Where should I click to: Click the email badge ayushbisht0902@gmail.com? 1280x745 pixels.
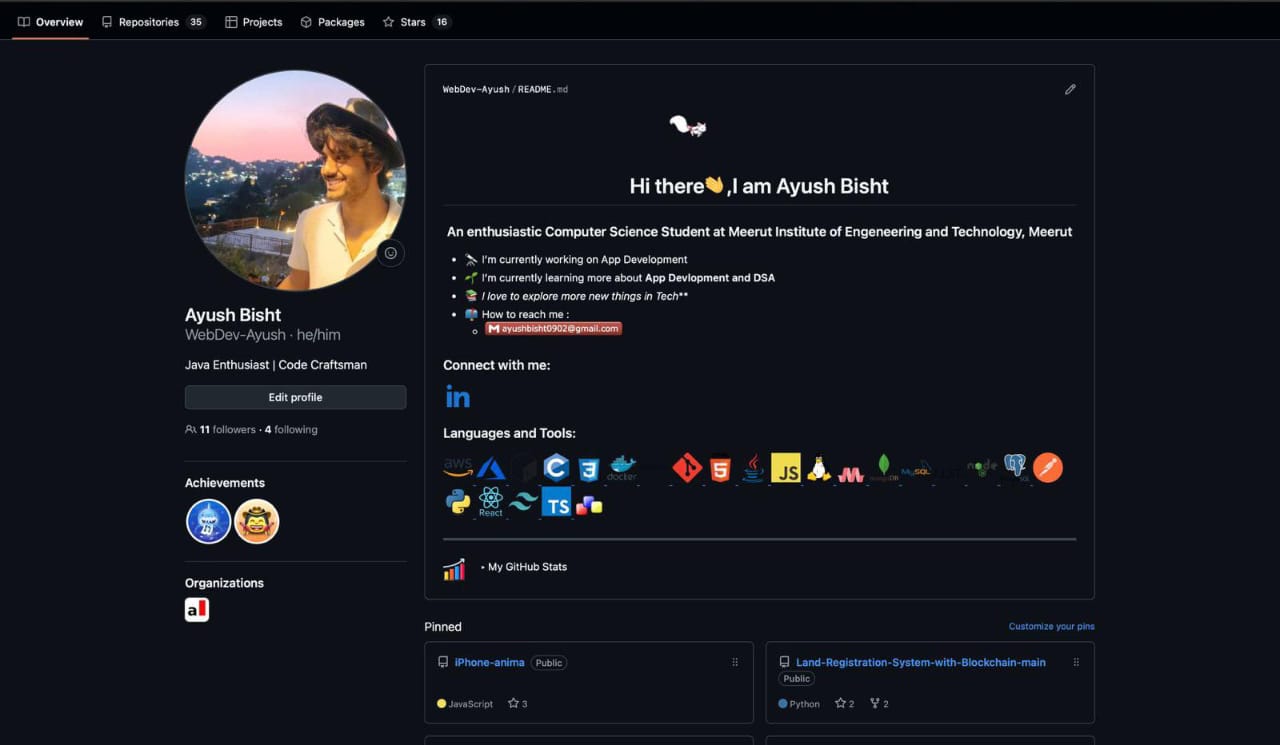pyautogui.click(x=553, y=328)
